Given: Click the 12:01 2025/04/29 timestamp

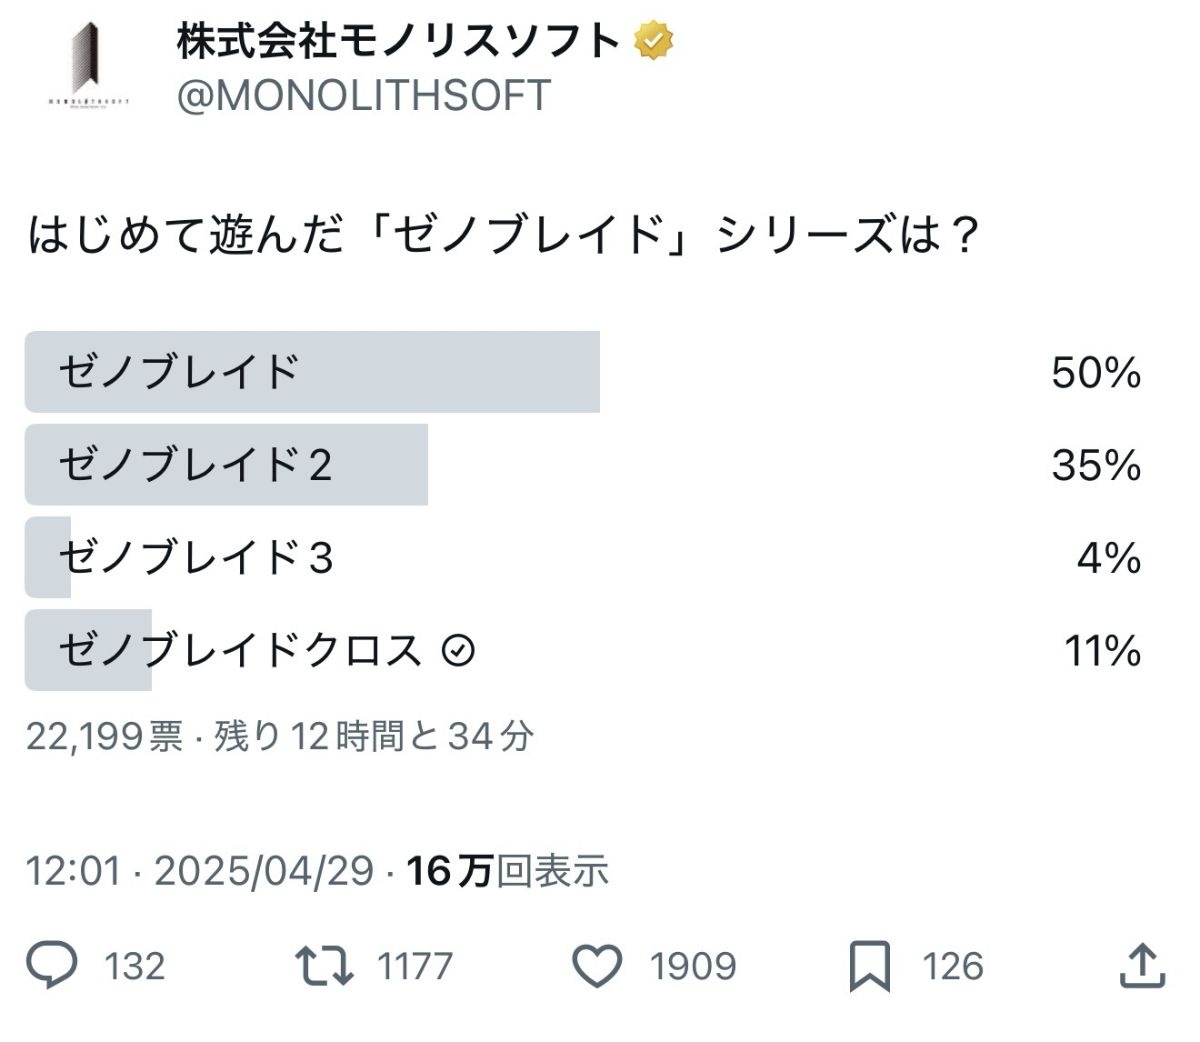Looking at the screenshot, I should [x=200, y=871].
